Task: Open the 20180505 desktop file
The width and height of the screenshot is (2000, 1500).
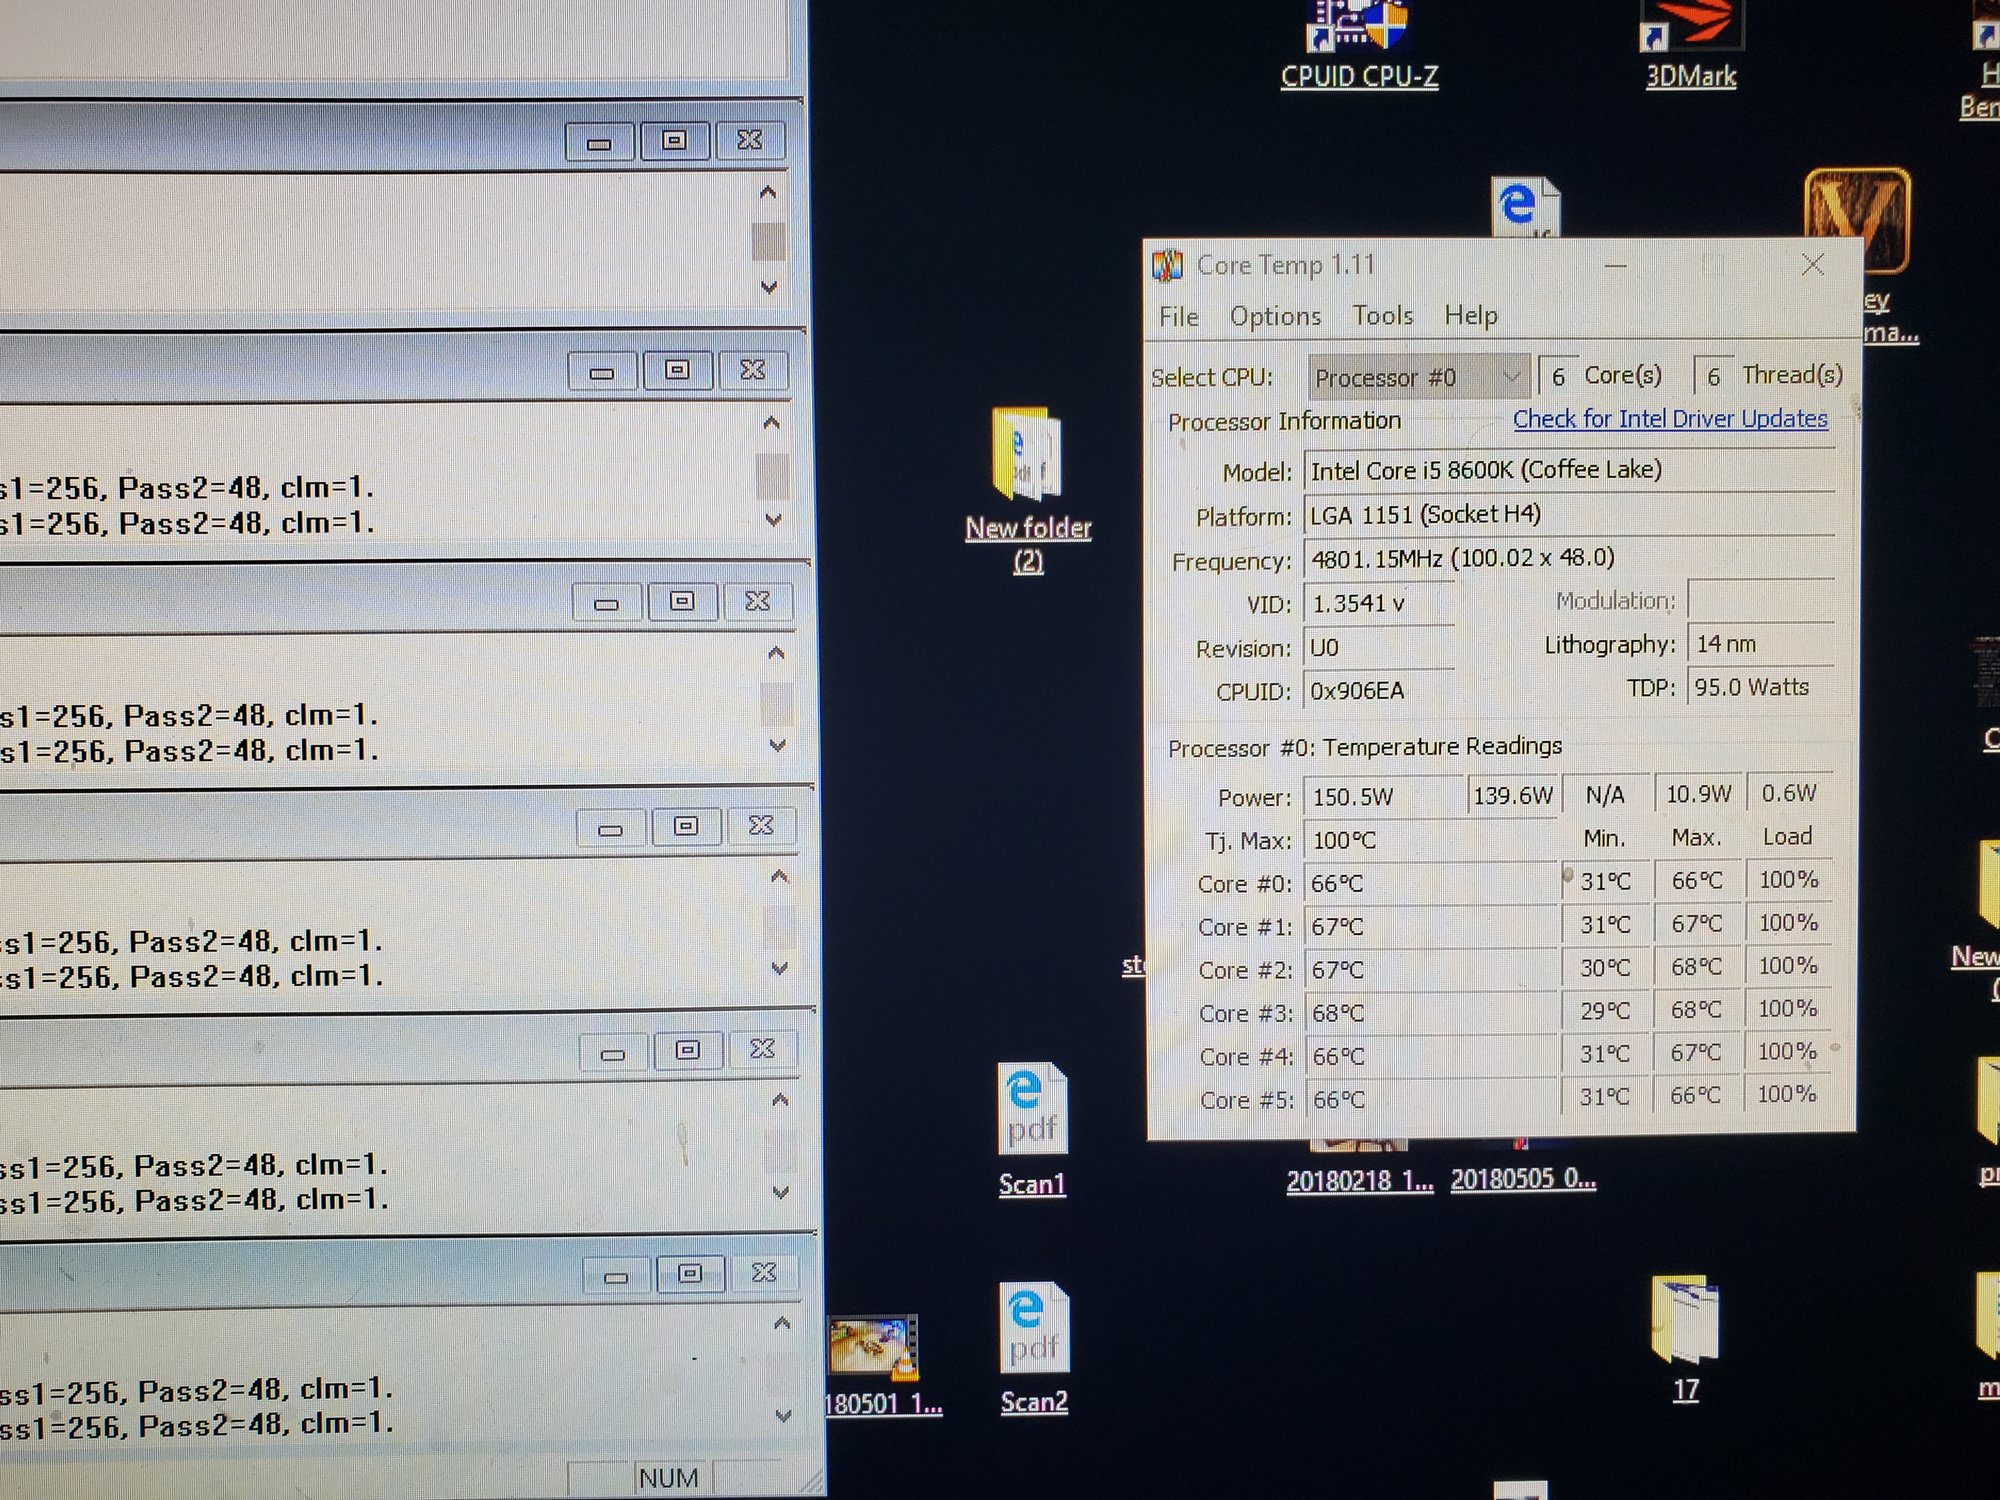Action: click(x=1522, y=1179)
